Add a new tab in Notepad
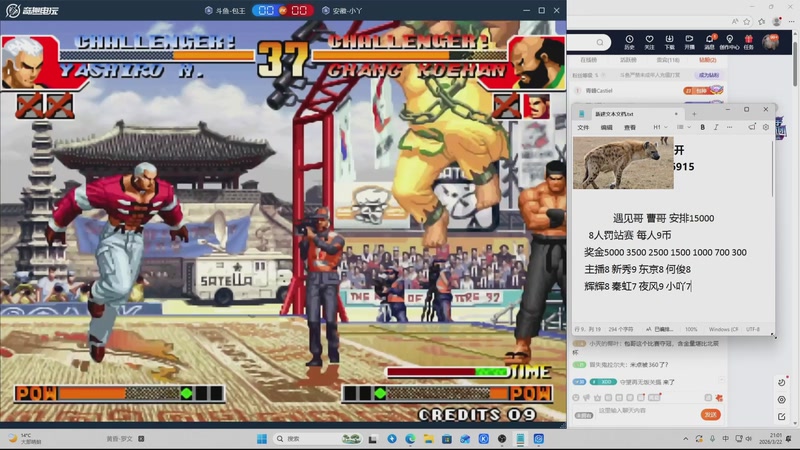This screenshot has height=450, width=800. tap(694, 114)
